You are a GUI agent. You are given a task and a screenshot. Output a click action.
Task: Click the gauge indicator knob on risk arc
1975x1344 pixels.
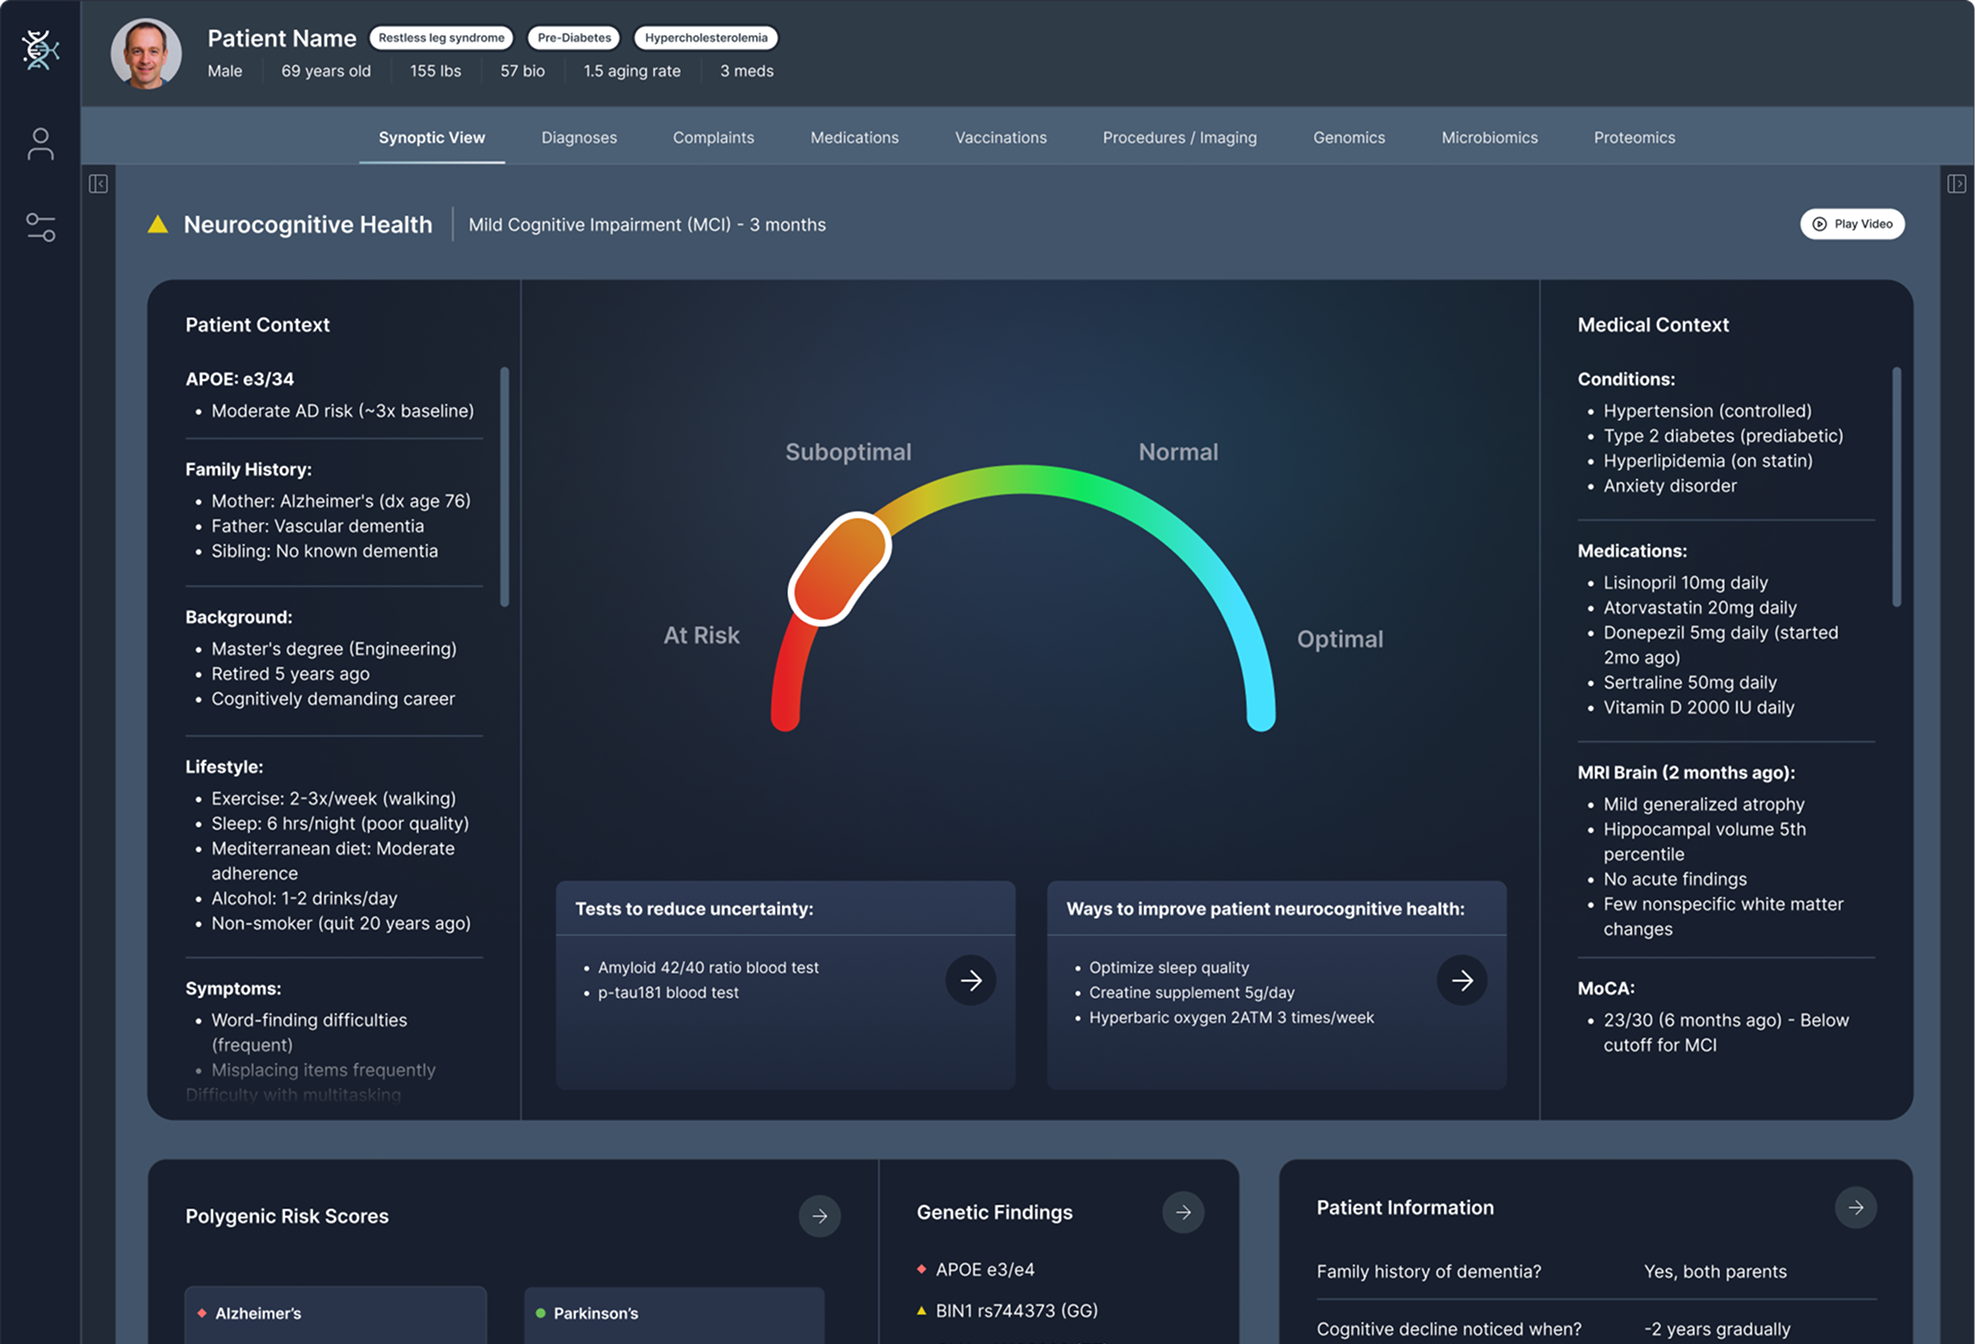839,568
